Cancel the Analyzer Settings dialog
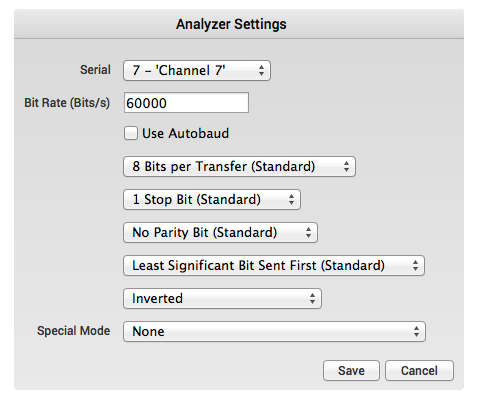The image size is (478, 410). [419, 370]
